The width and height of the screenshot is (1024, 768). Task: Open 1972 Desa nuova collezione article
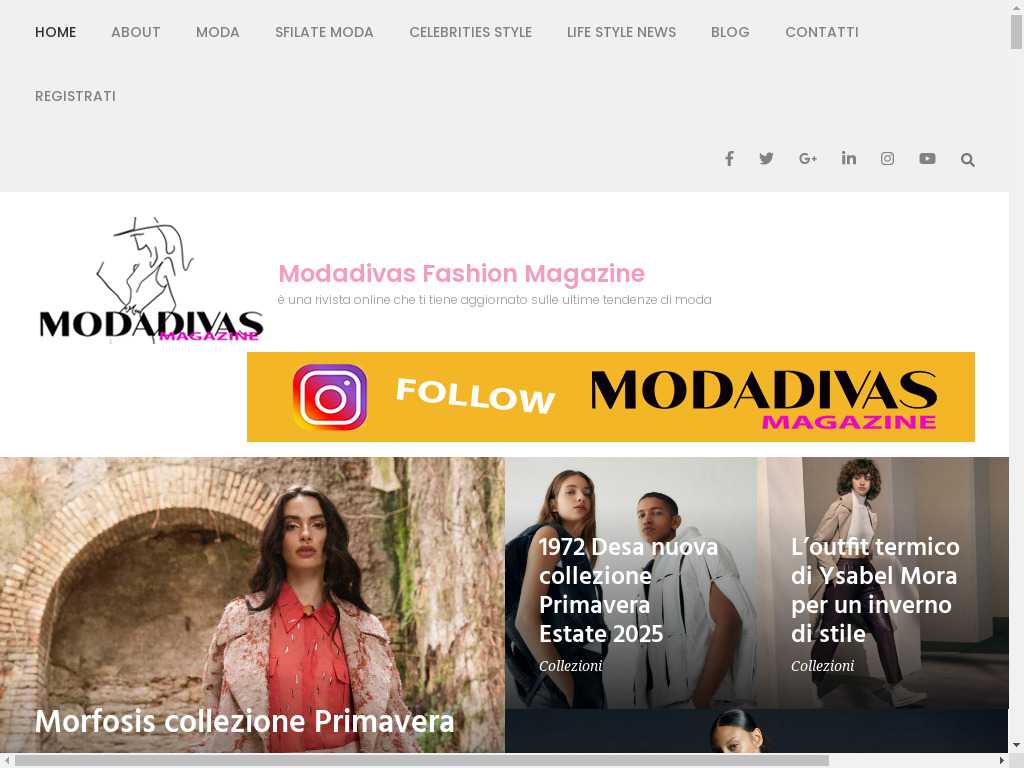[628, 590]
